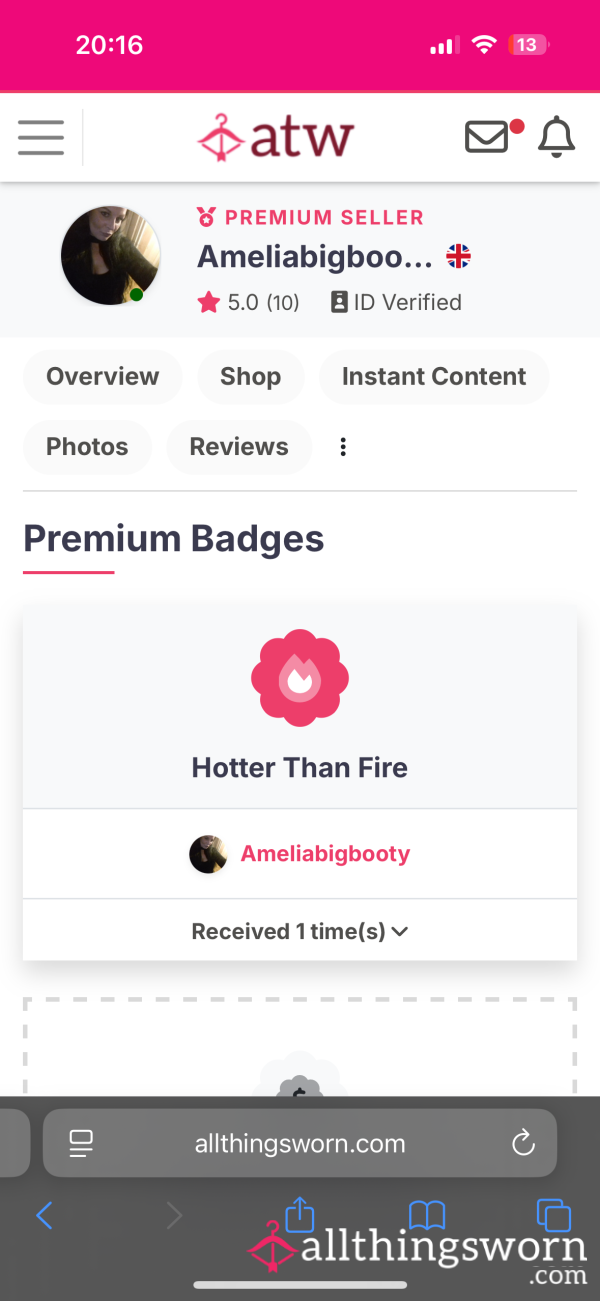Switch to the Overview tab
Image resolution: width=600 pixels, height=1301 pixels.
coord(102,377)
